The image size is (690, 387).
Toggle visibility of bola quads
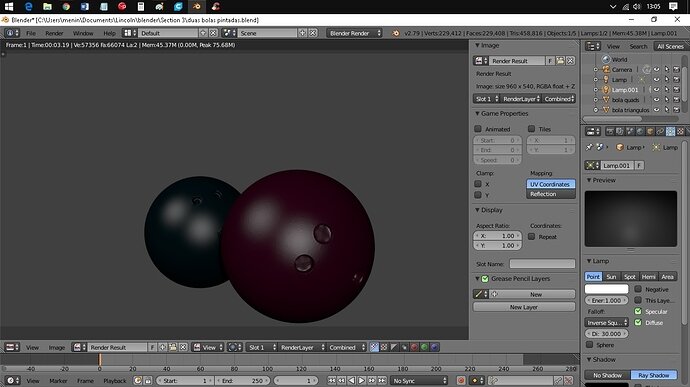click(x=657, y=100)
